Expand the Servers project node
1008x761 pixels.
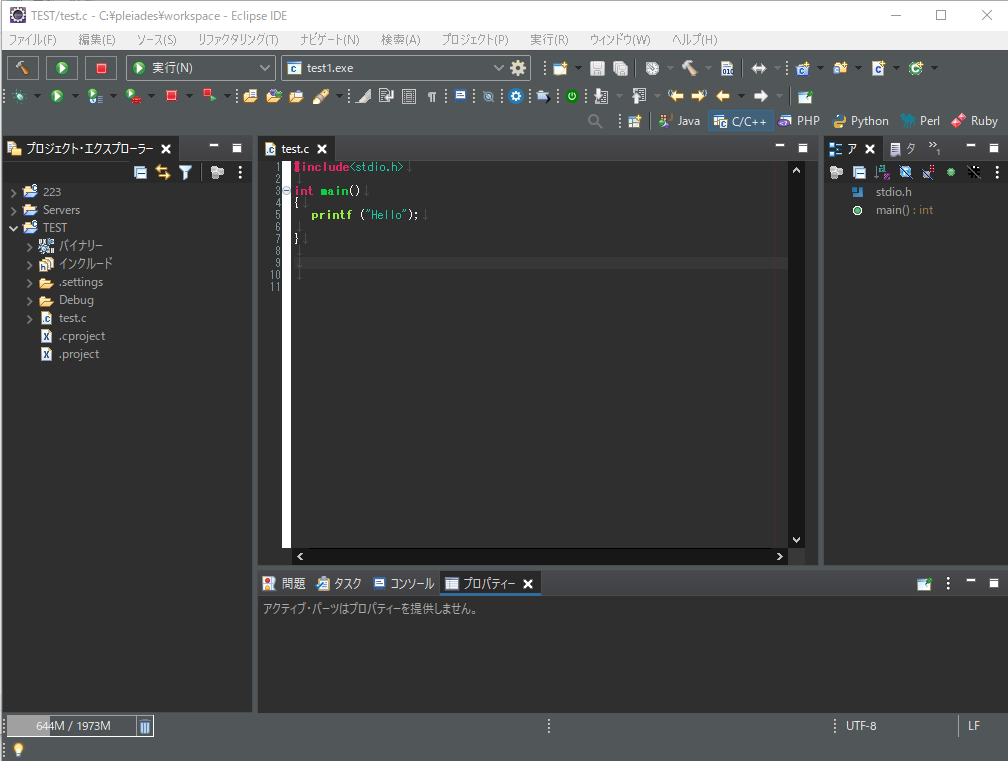(x=14, y=210)
